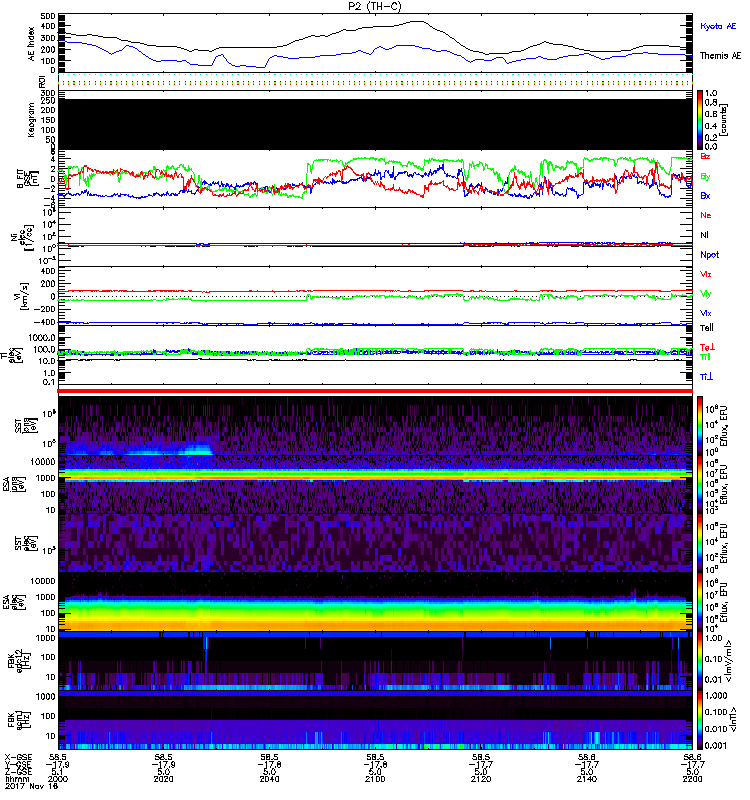Click the date label 2017 Nov 16
750x800 pixels.
click(x=32, y=786)
